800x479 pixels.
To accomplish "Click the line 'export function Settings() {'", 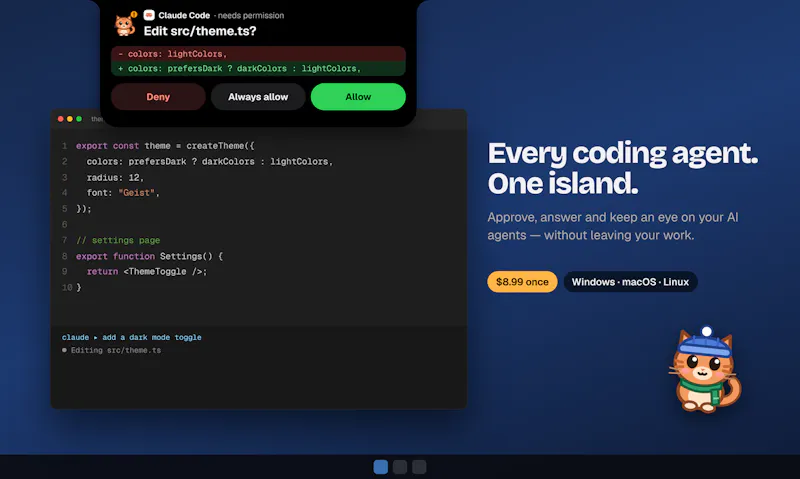I will 149,256.
